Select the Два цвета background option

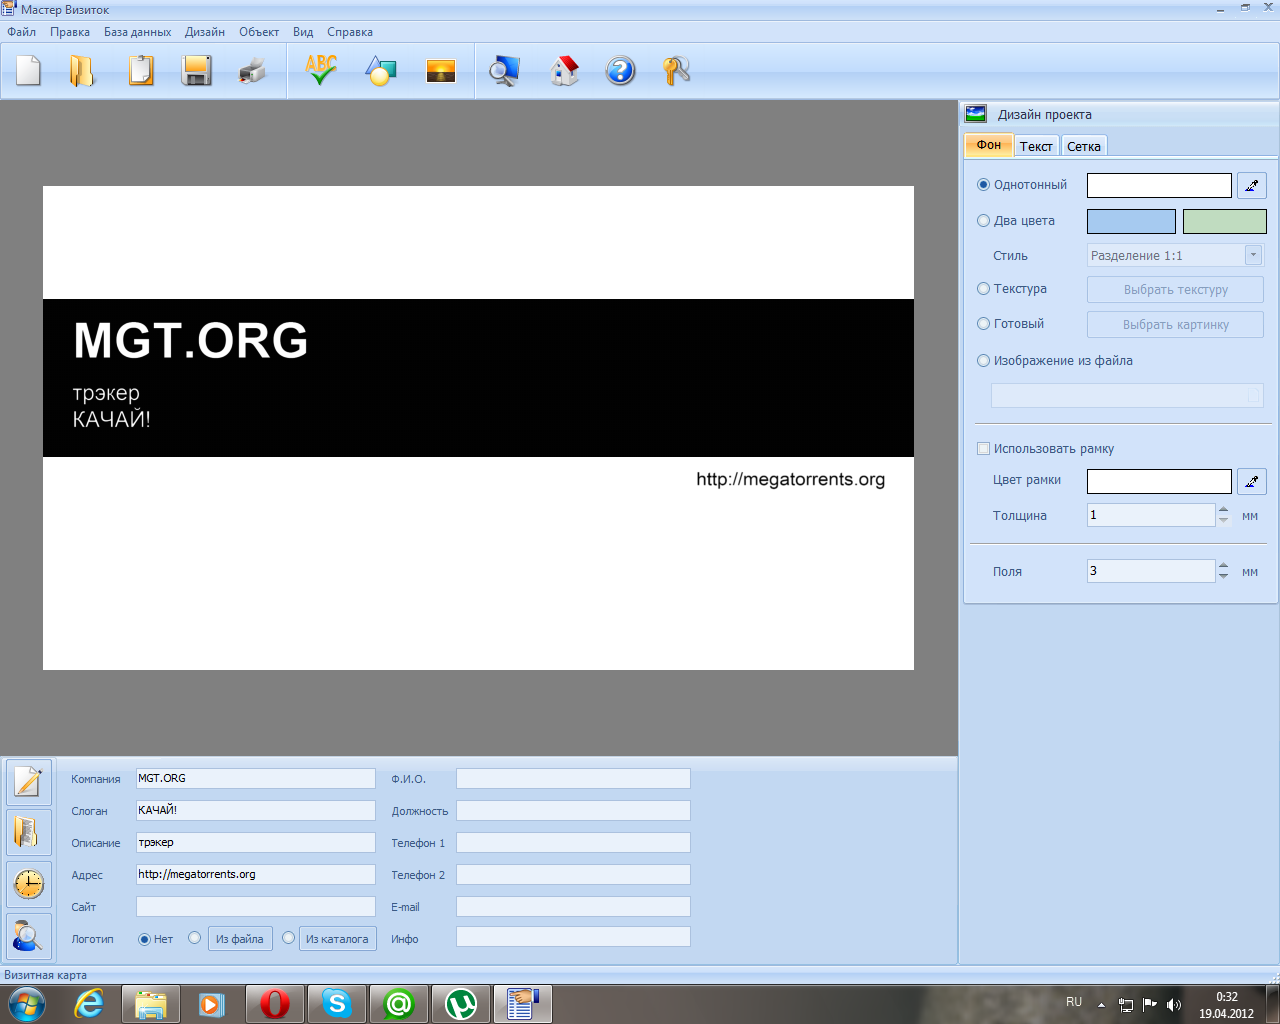[x=983, y=221]
